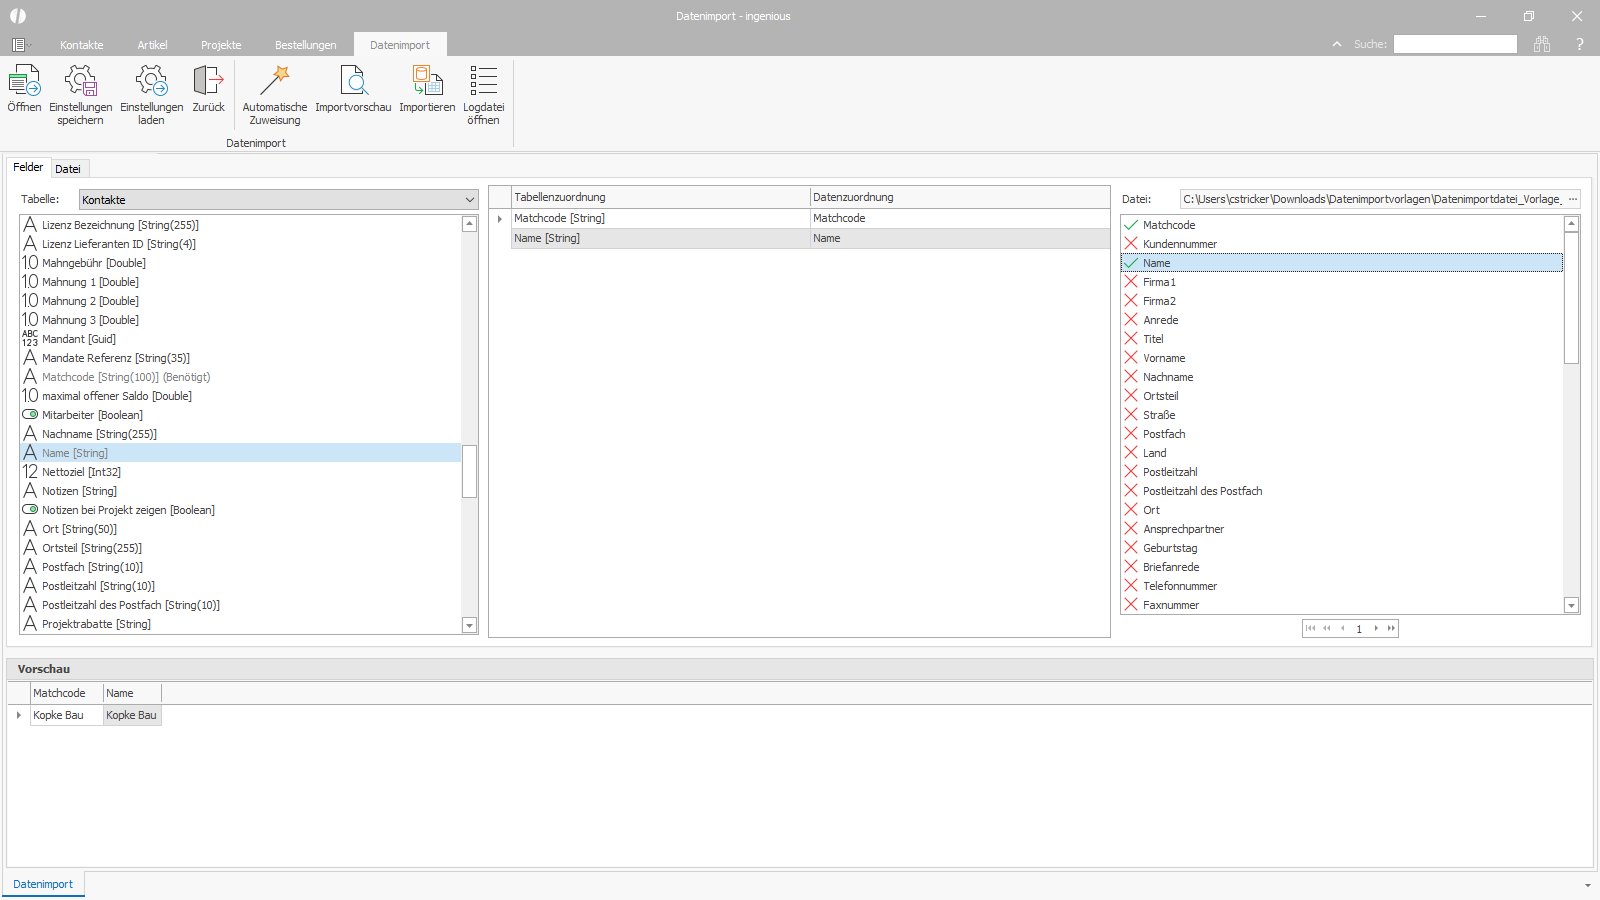Click Einstellungen speichern in the ribbon
The width and height of the screenshot is (1600, 900).
pyautogui.click(x=80, y=82)
